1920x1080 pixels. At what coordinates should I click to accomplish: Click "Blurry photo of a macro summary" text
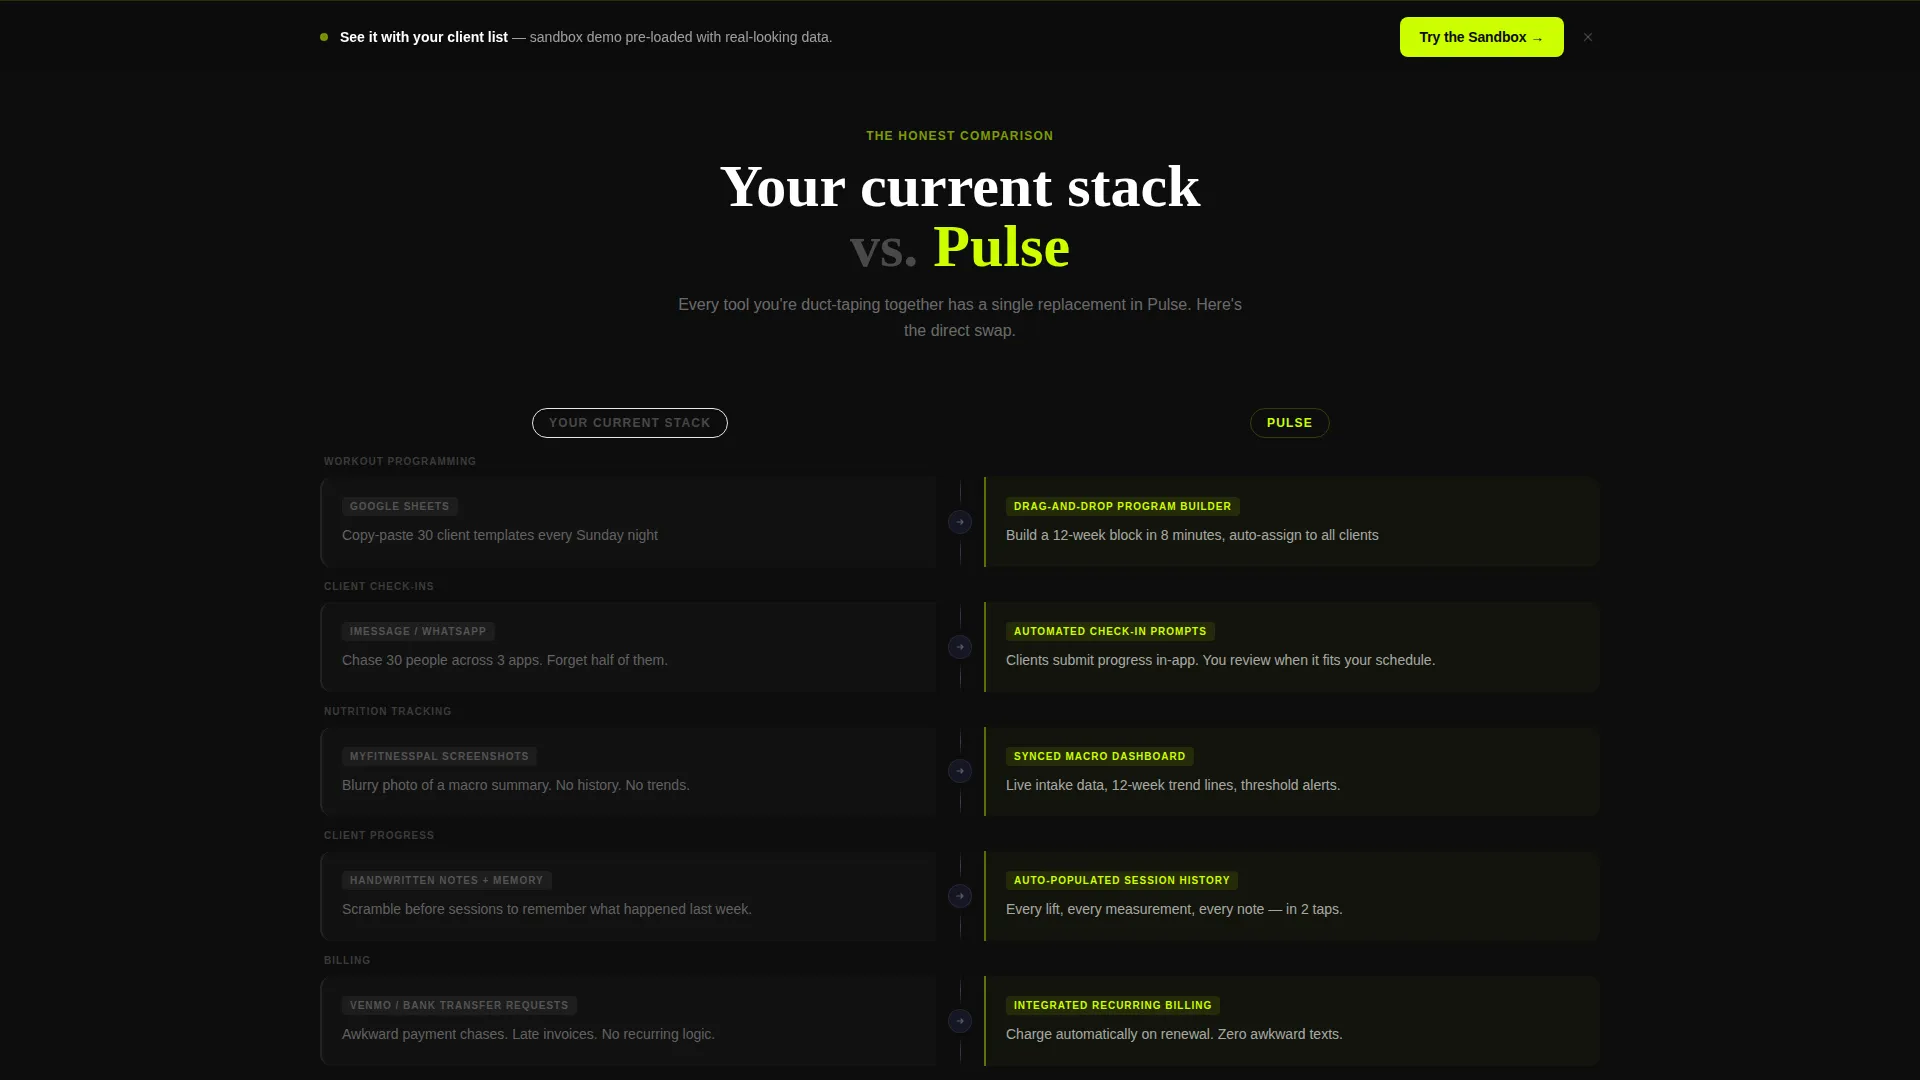516,786
